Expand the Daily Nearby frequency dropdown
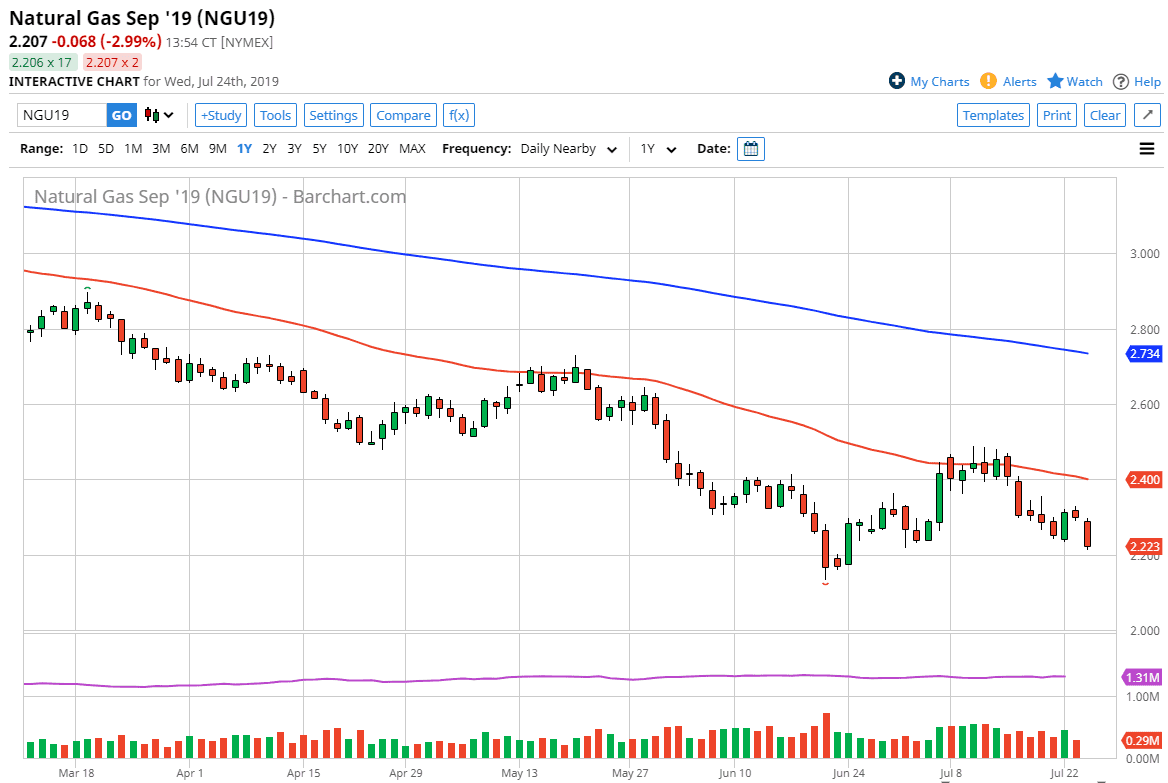Image resolution: width=1168 pixels, height=783 pixels. tap(567, 149)
